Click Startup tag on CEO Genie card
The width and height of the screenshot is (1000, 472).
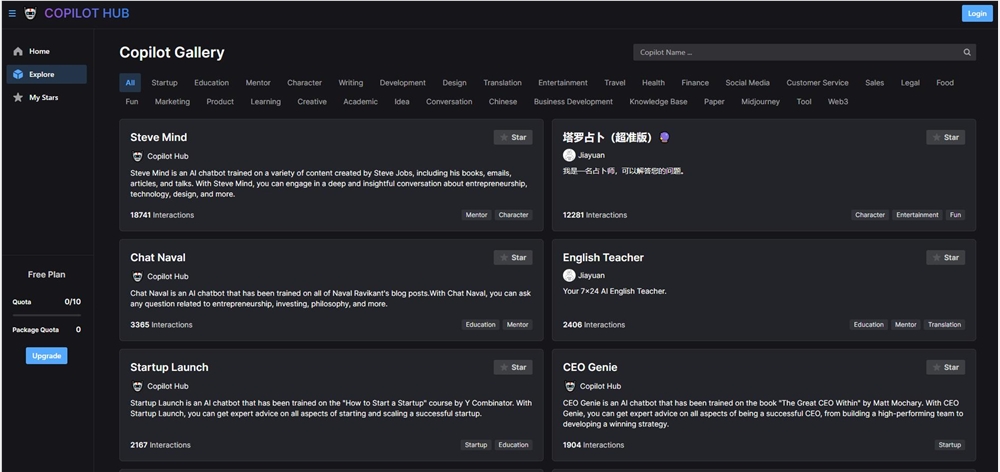pyautogui.click(x=950, y=445)
